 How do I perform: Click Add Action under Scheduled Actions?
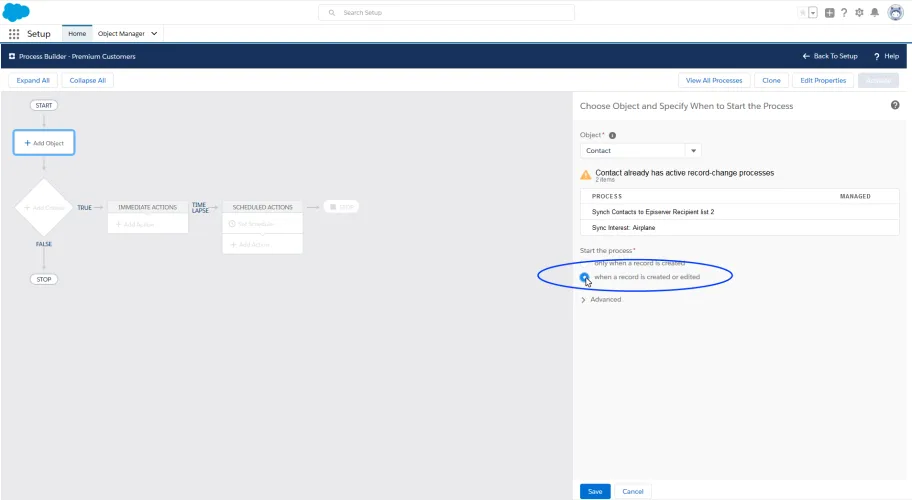[x=250, y=245]
